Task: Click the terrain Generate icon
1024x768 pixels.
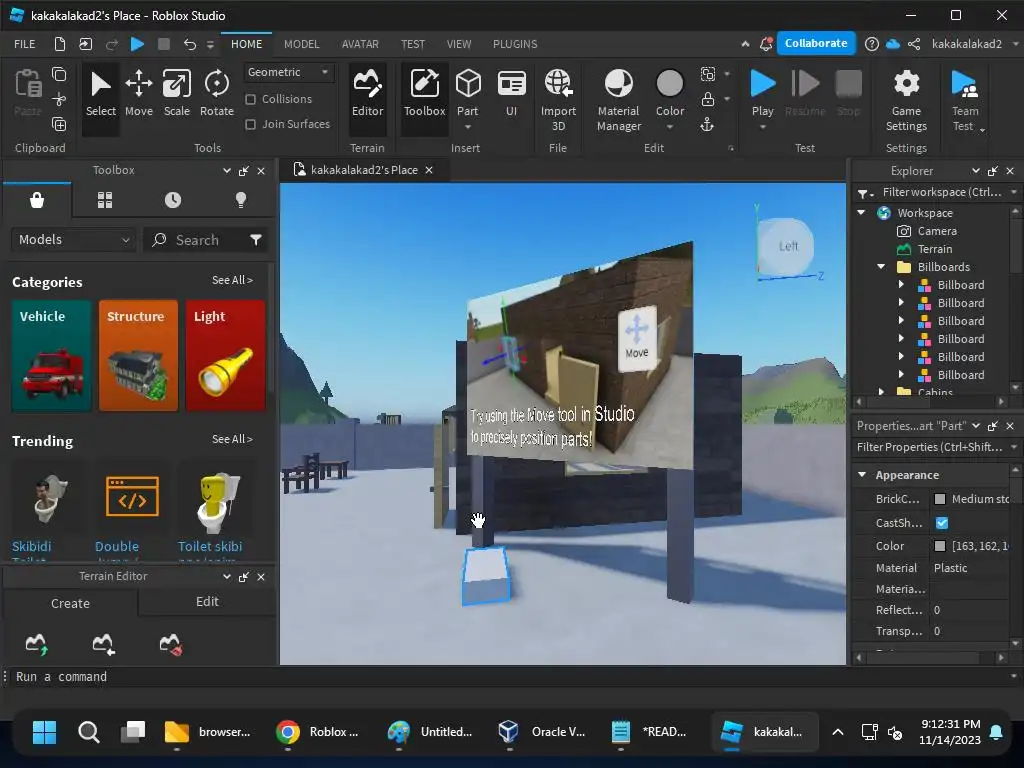Action: (37, 644)
